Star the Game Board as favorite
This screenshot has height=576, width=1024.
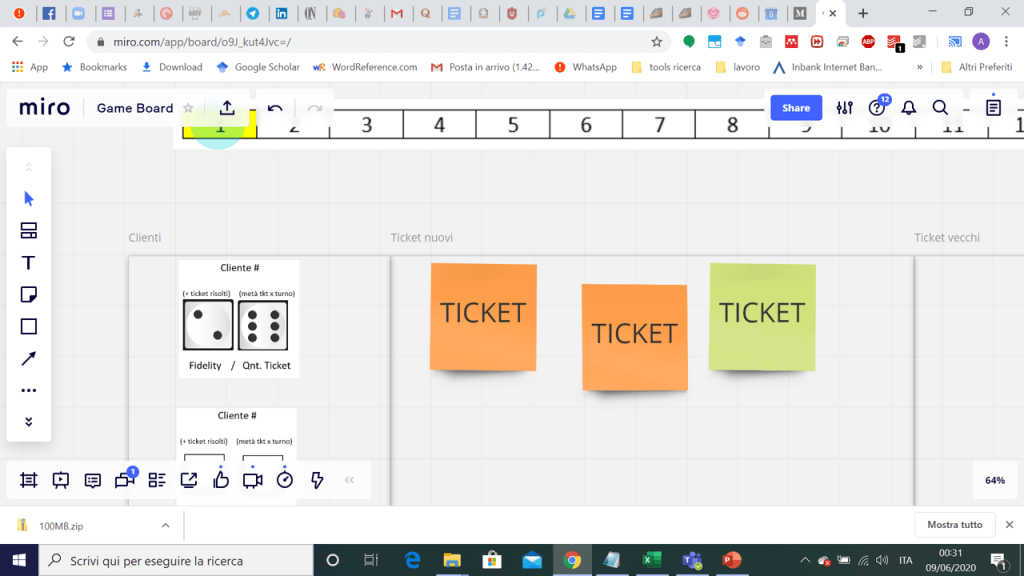pos(188,108)
